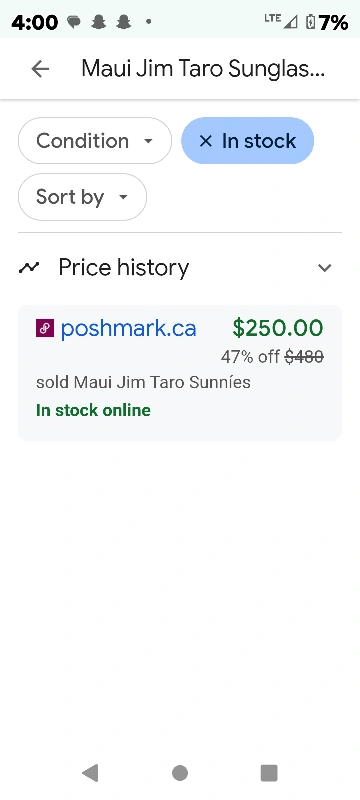Screen dimensions: 360x800
Task: Expand the Price history chevron
Action: [325, 267]
